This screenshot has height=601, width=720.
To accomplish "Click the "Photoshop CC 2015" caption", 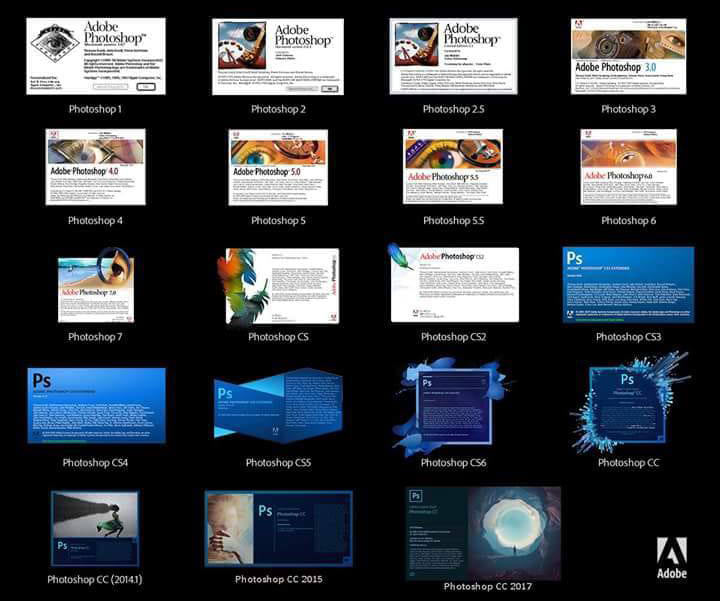I will point(279,579).
